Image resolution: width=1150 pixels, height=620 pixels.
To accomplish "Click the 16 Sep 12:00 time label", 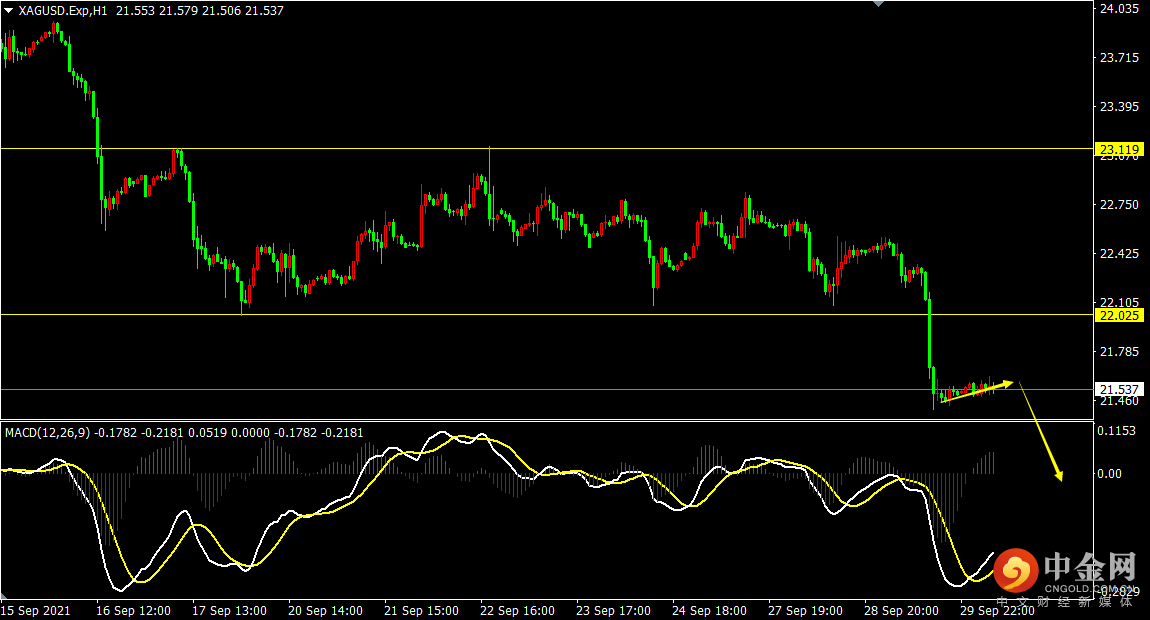I will (x=133, y=610).
